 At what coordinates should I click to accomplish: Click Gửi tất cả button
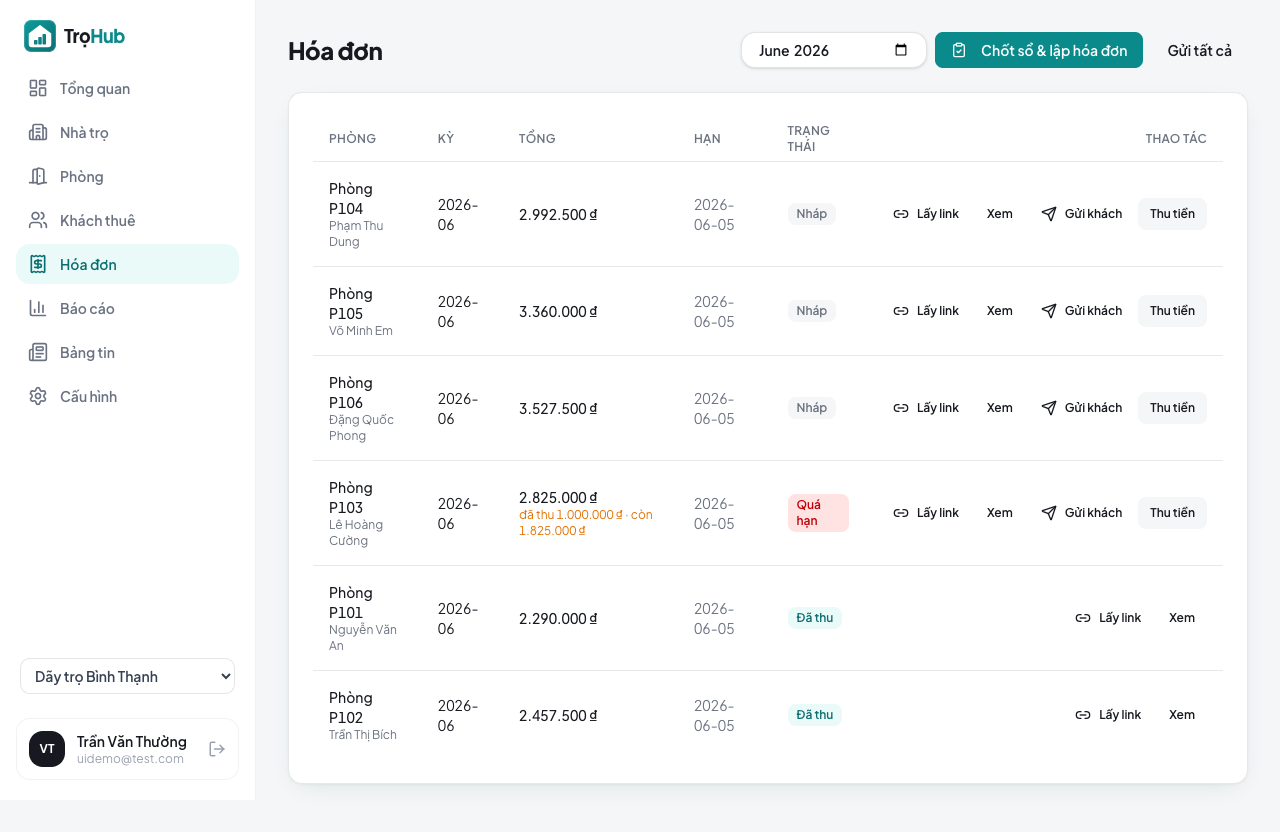click(1199, 50)
